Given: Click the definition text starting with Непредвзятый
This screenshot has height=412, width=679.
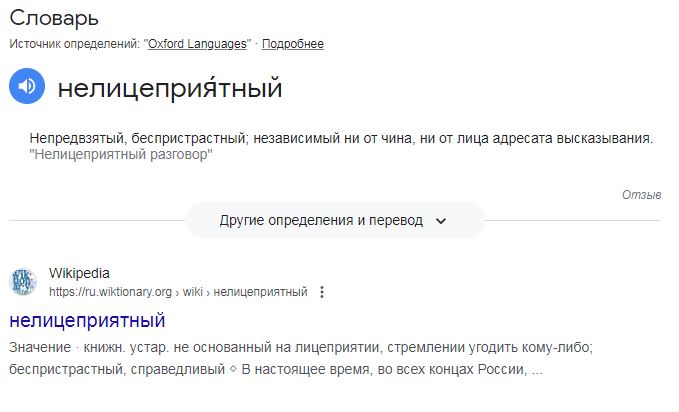Looking at the screenshot, I should (x=341, y=139).
